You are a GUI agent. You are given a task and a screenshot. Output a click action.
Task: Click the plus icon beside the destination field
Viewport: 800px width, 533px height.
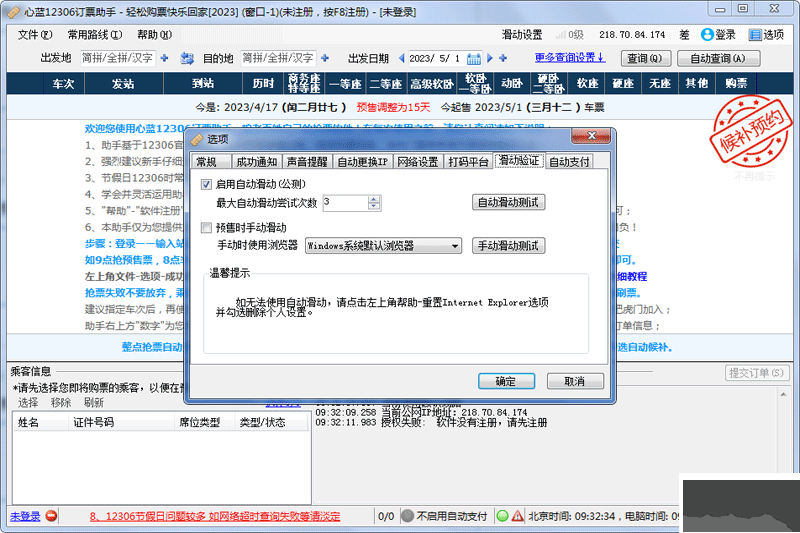tap(325, 58)
